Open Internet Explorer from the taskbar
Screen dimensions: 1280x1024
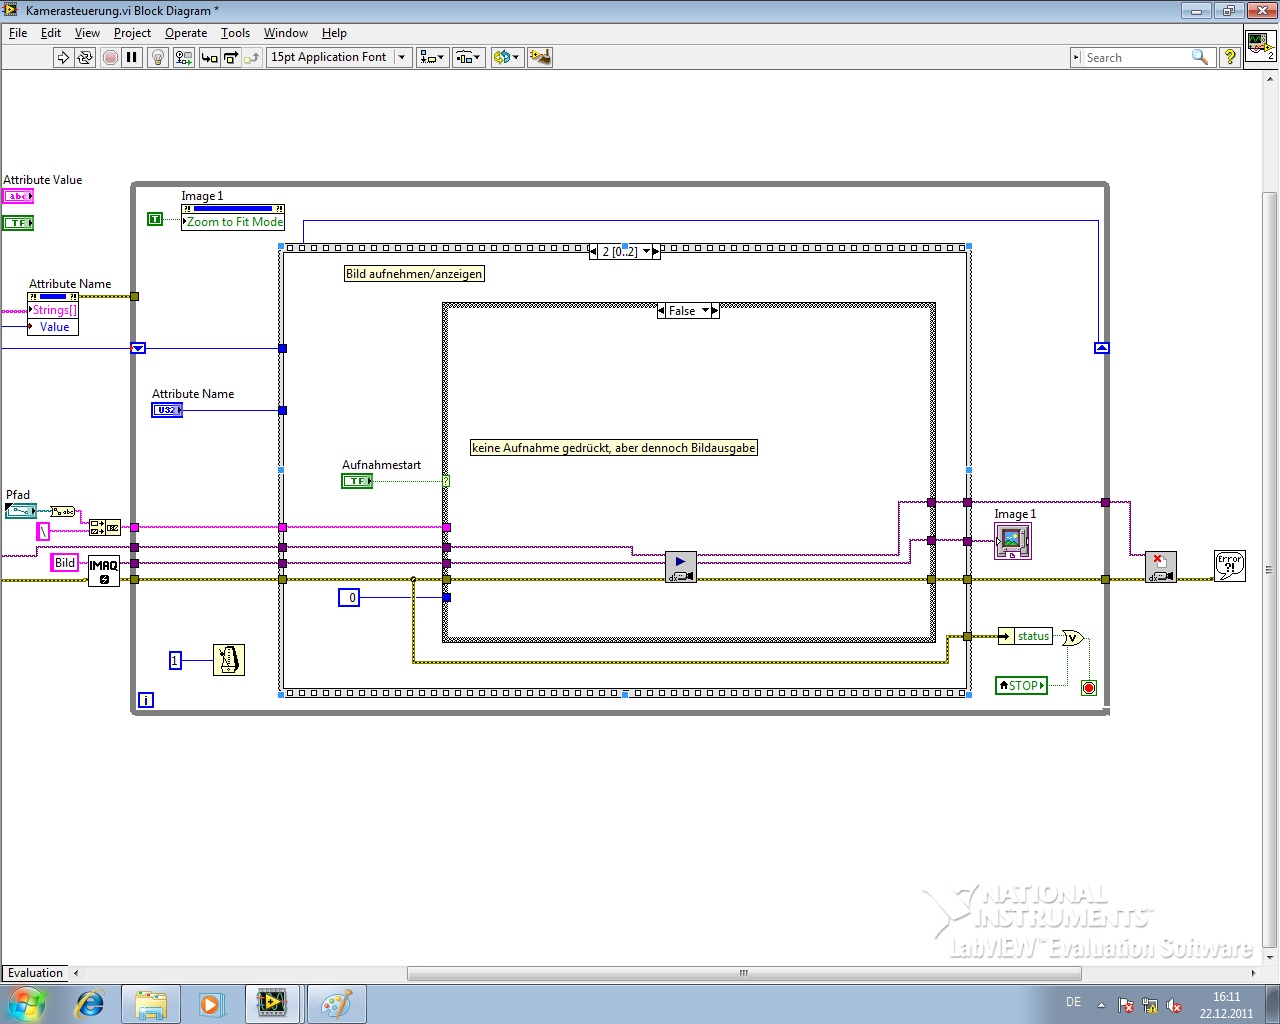click(x=90, y=1003)
